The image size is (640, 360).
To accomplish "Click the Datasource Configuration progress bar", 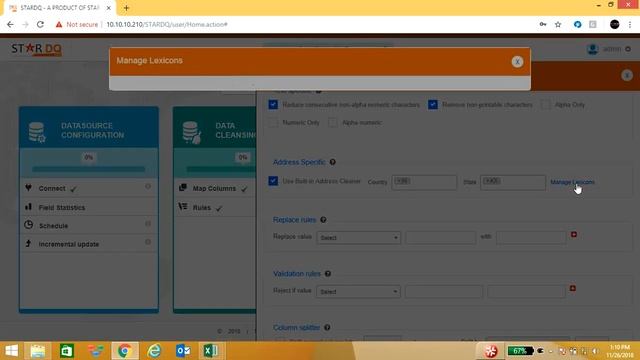I will click(89, 169).
